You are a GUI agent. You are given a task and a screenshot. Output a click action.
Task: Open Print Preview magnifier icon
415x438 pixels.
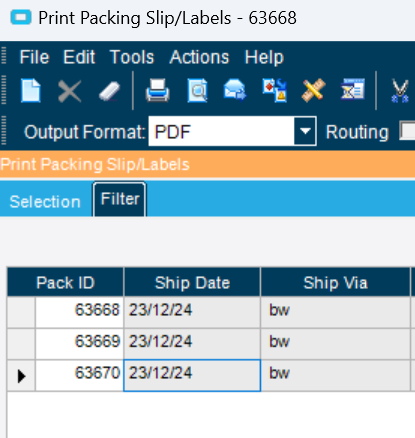(197, 90)
